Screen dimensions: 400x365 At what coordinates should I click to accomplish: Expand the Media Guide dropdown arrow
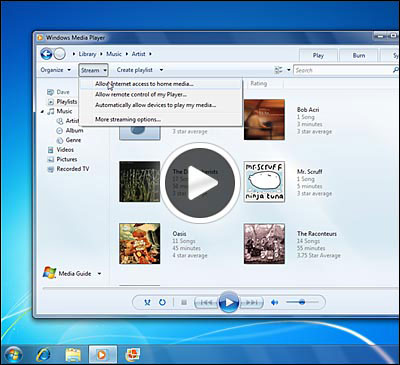(x=99, y=274)
